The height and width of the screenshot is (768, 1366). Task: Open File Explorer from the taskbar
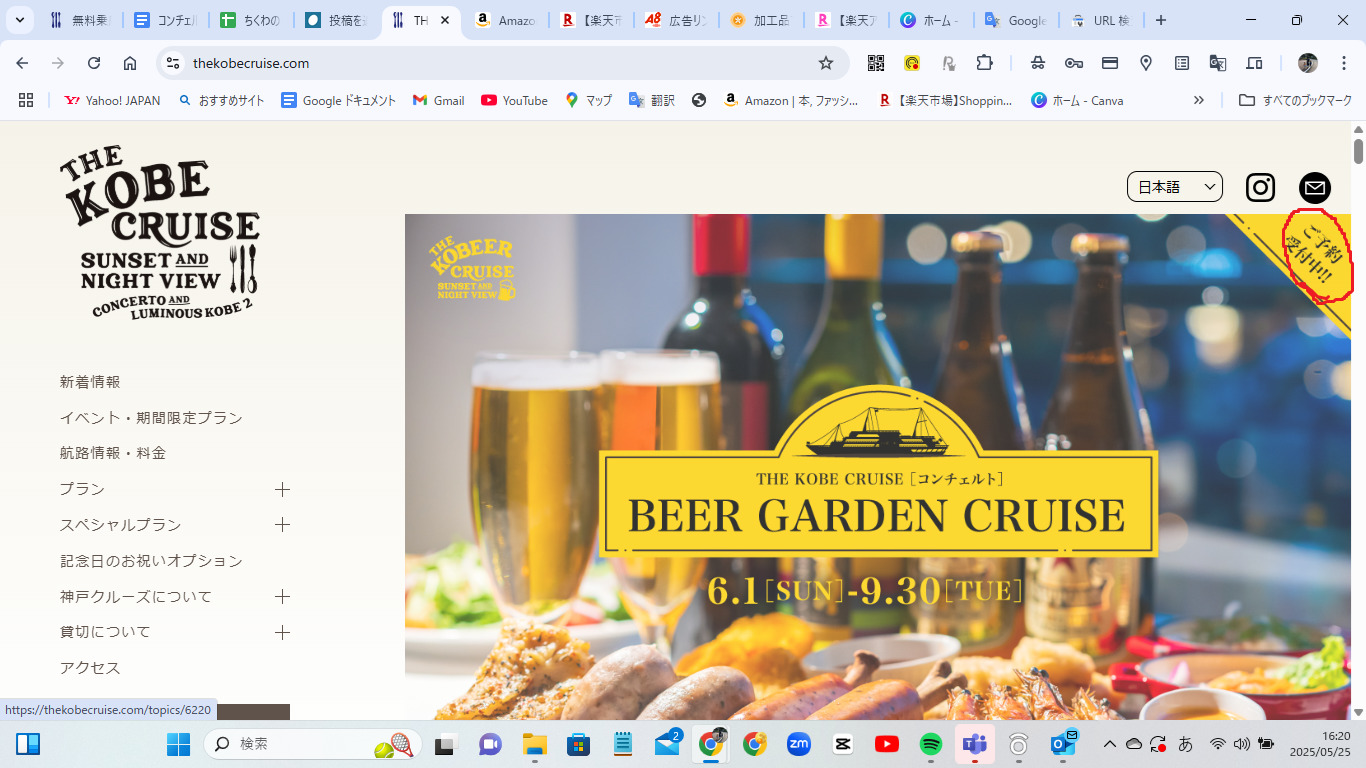click(535, 744)
